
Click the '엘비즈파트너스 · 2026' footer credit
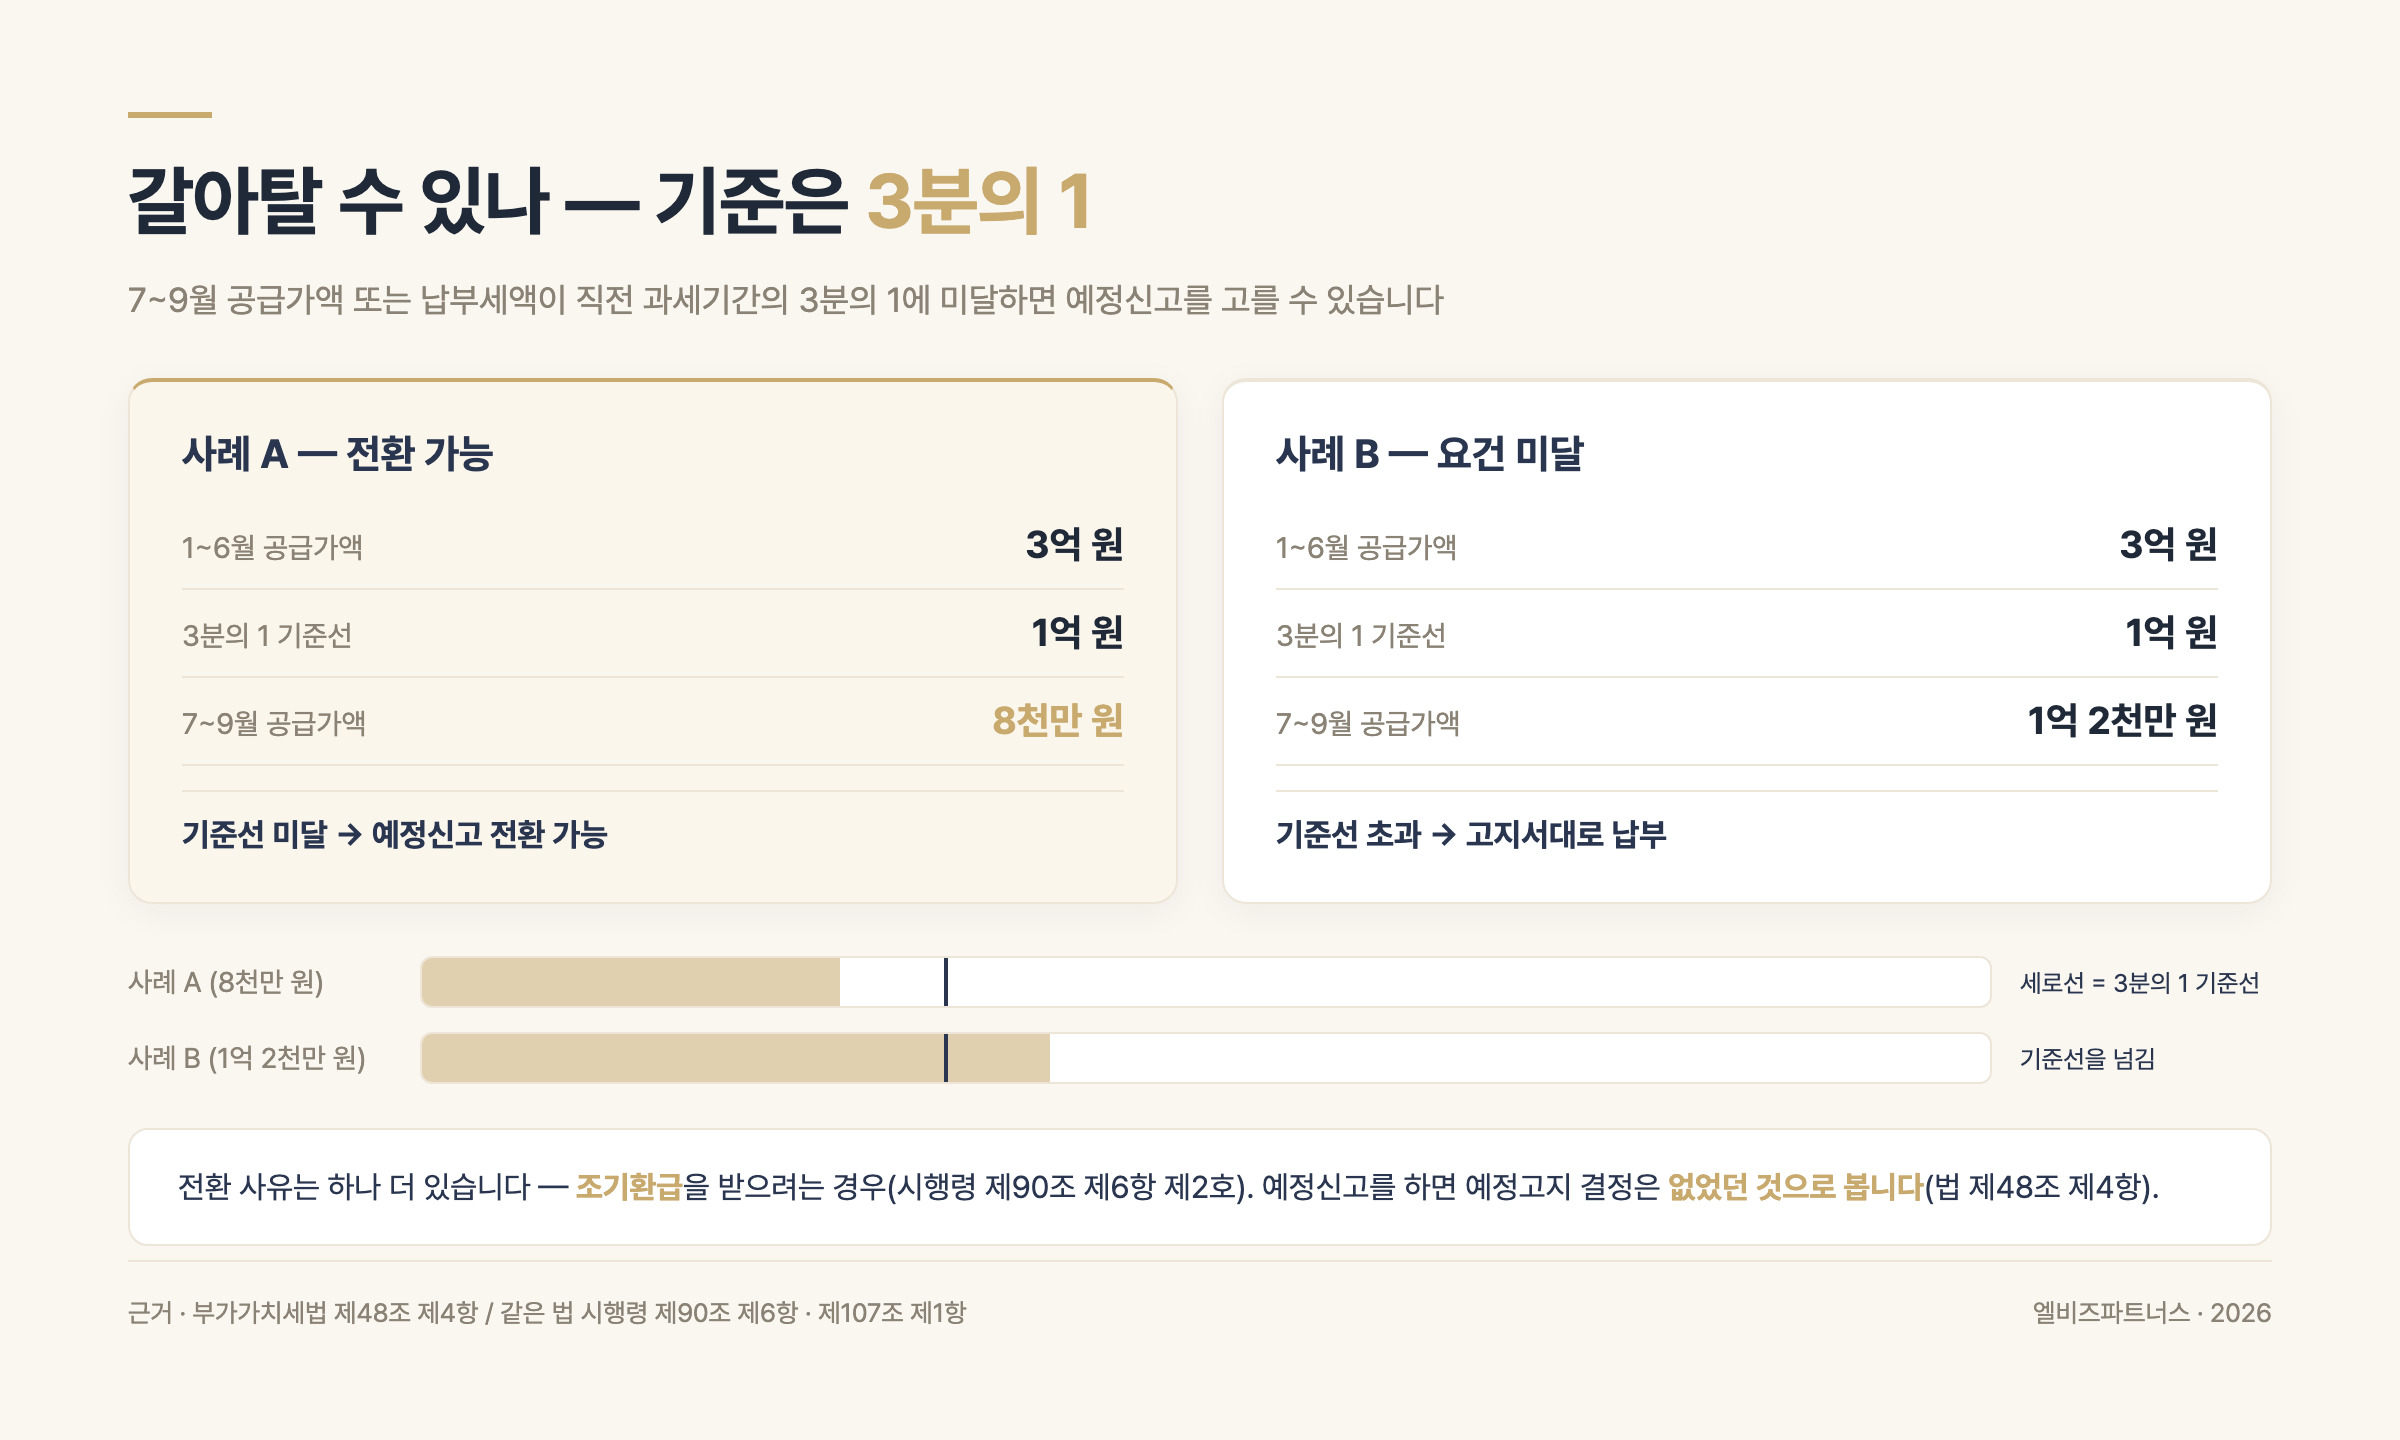(2152, 1313)
